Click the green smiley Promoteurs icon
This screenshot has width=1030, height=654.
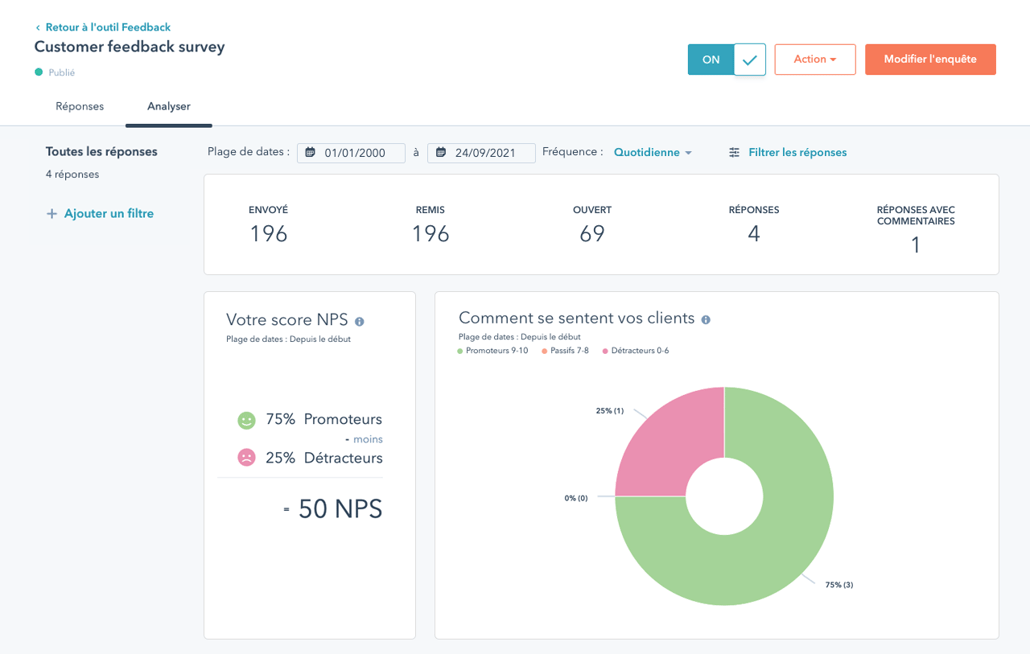click(x=246, y=420)
